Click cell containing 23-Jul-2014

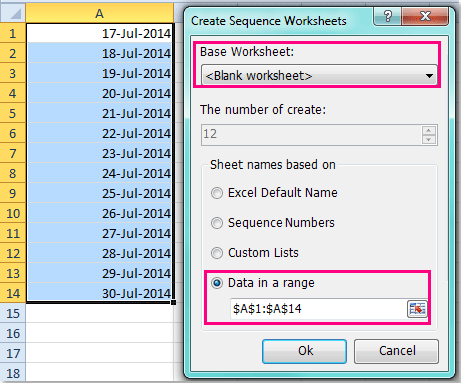pos(100,153)
